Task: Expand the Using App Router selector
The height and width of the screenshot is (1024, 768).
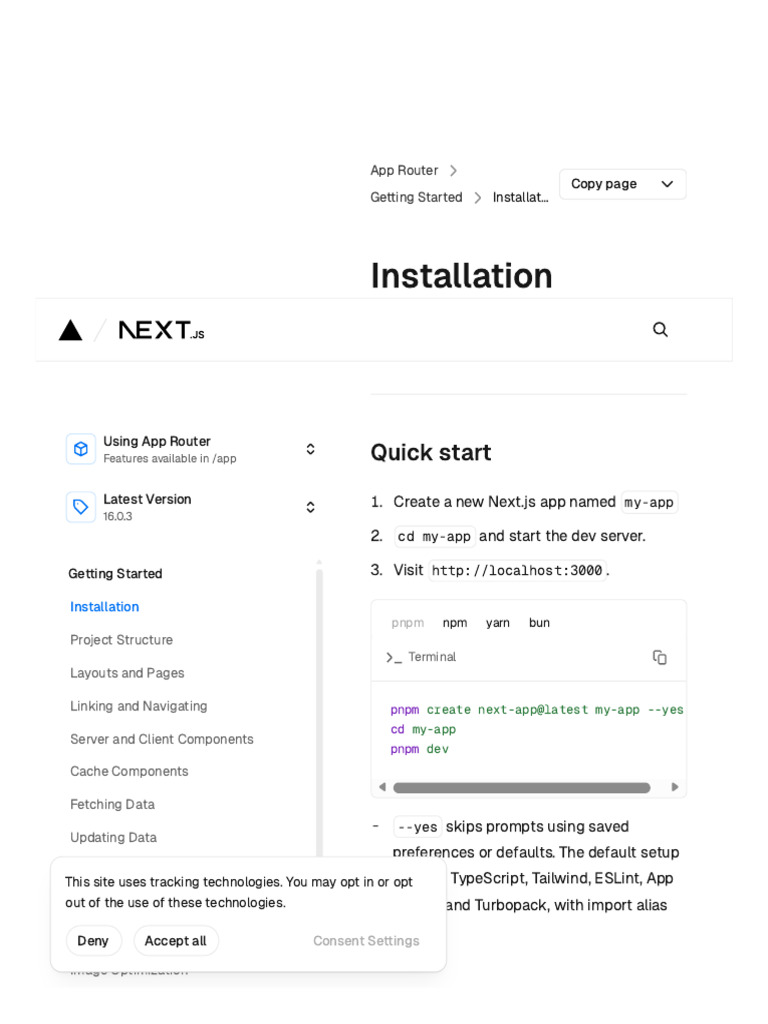Action: [311, 449]
